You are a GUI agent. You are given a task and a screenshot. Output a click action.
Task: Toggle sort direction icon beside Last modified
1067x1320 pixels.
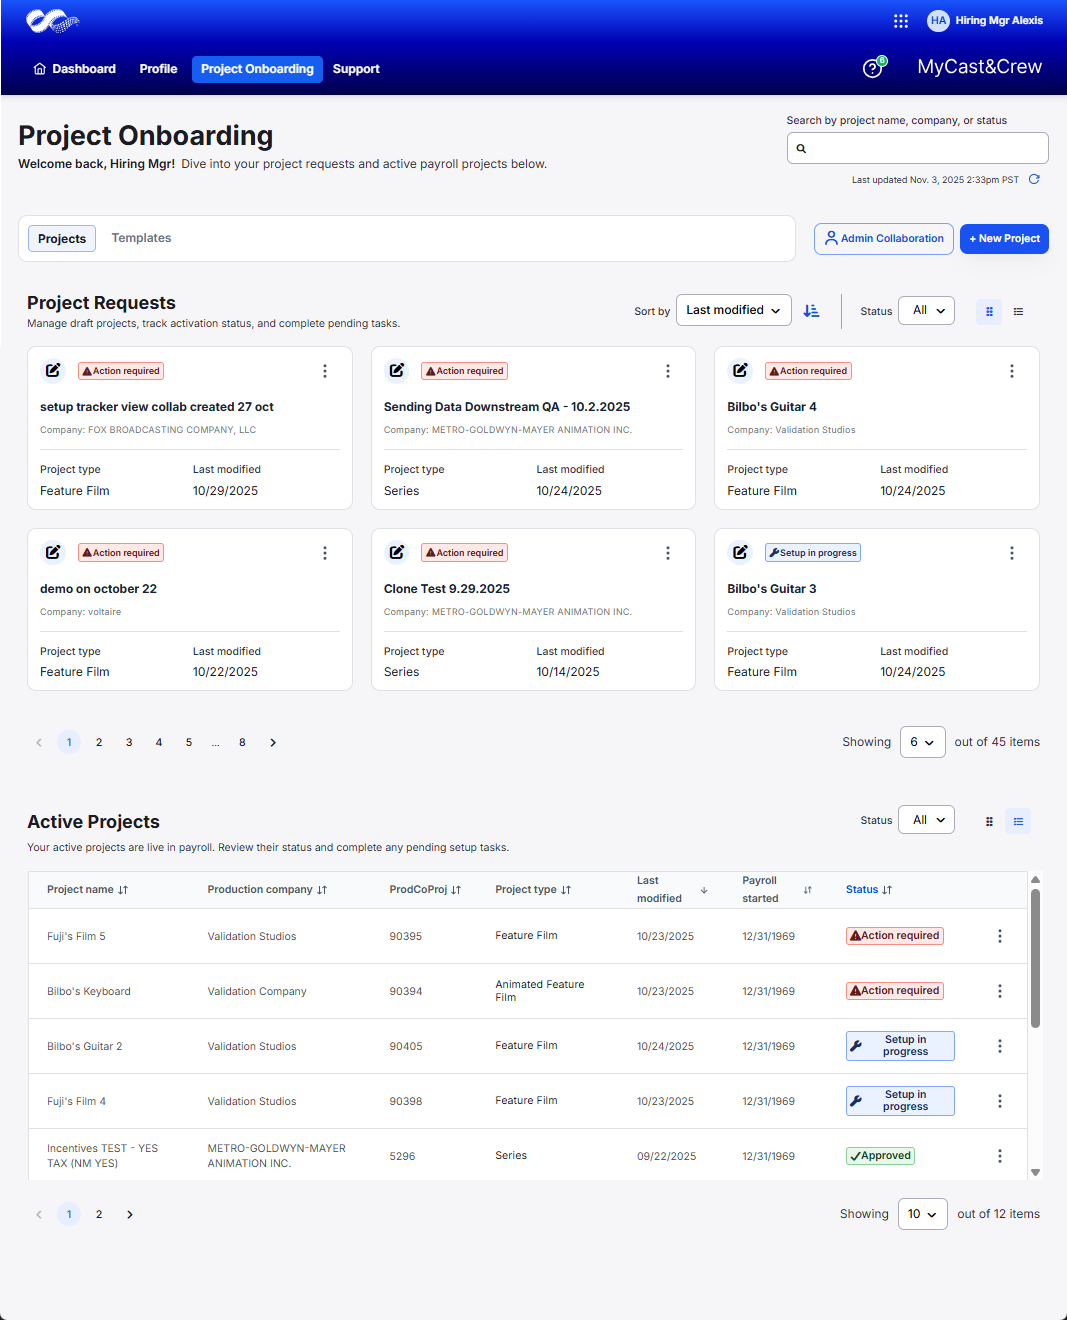[812, 311]
